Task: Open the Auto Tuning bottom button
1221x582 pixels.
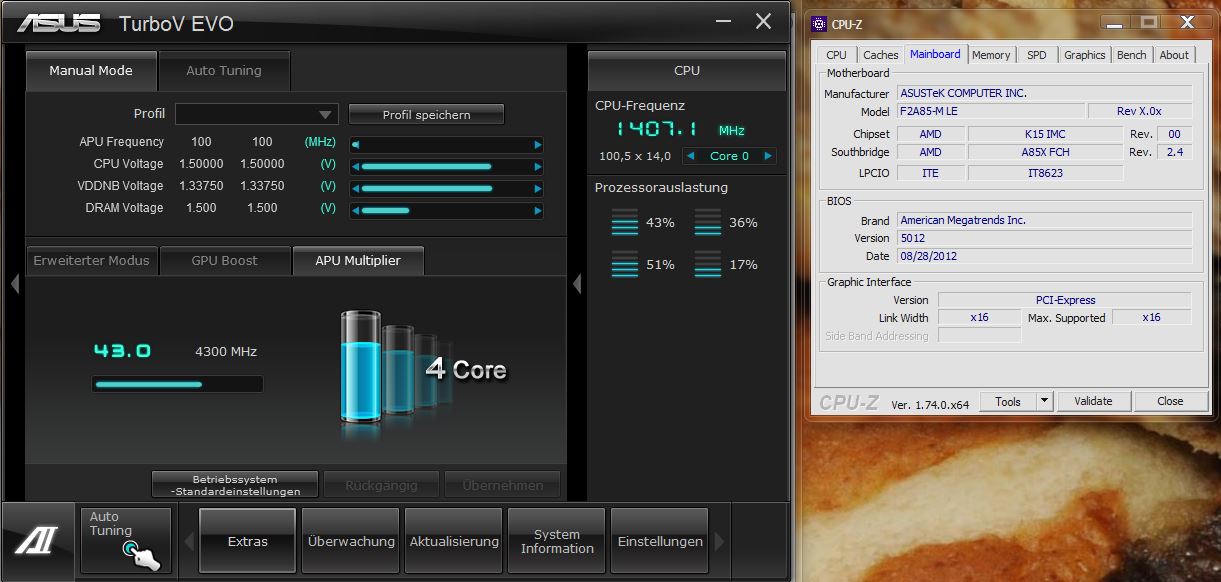Action: (125, 541)
